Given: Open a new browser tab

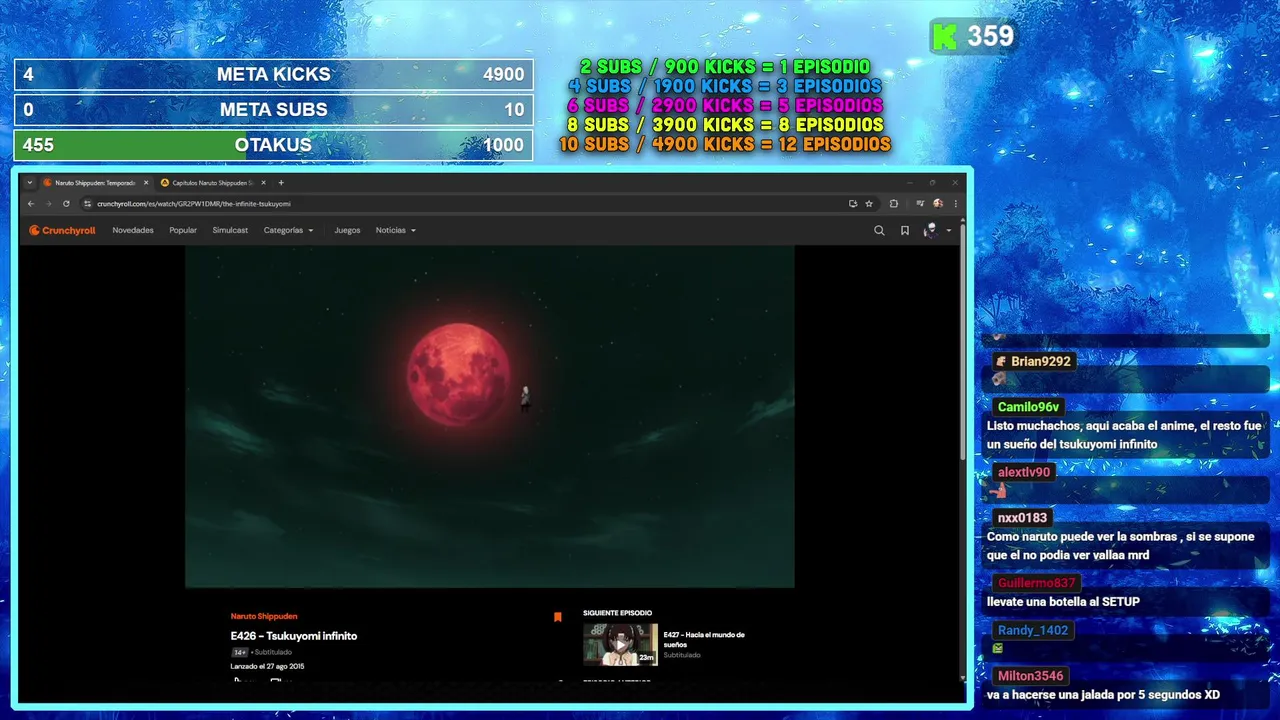Looking at the screenshot, I should [281, 183].
